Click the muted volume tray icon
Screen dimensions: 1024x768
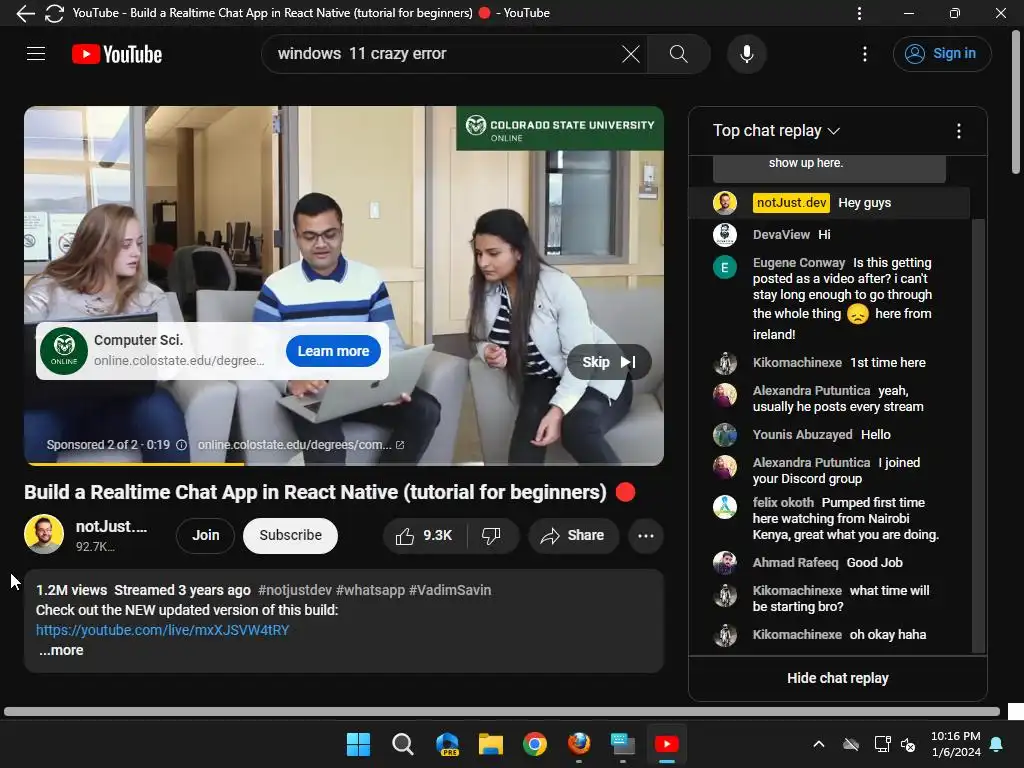(908, 744)
